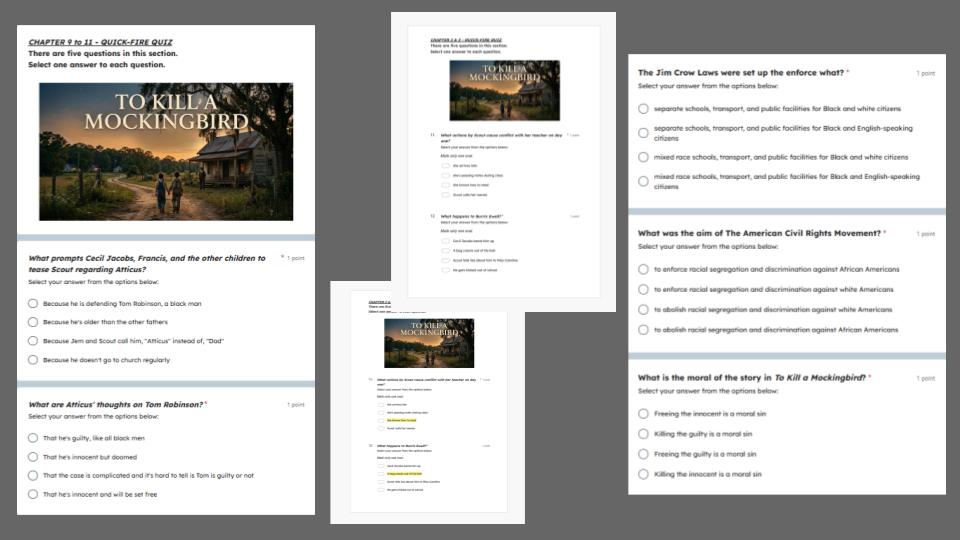Select 'Because he doesn't go to church regularly'

pyautogui.click(x=33, y=360)
